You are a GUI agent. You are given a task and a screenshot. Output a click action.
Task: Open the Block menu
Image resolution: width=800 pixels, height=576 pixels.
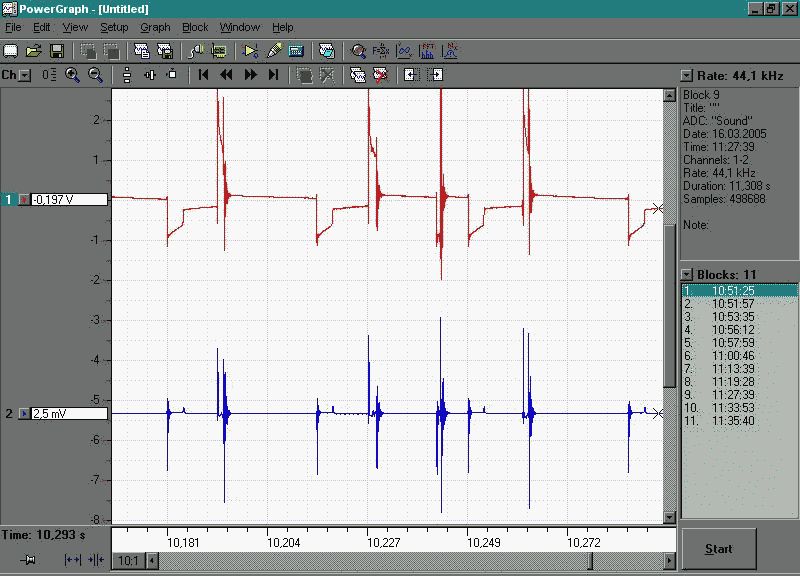pos(195,27)
